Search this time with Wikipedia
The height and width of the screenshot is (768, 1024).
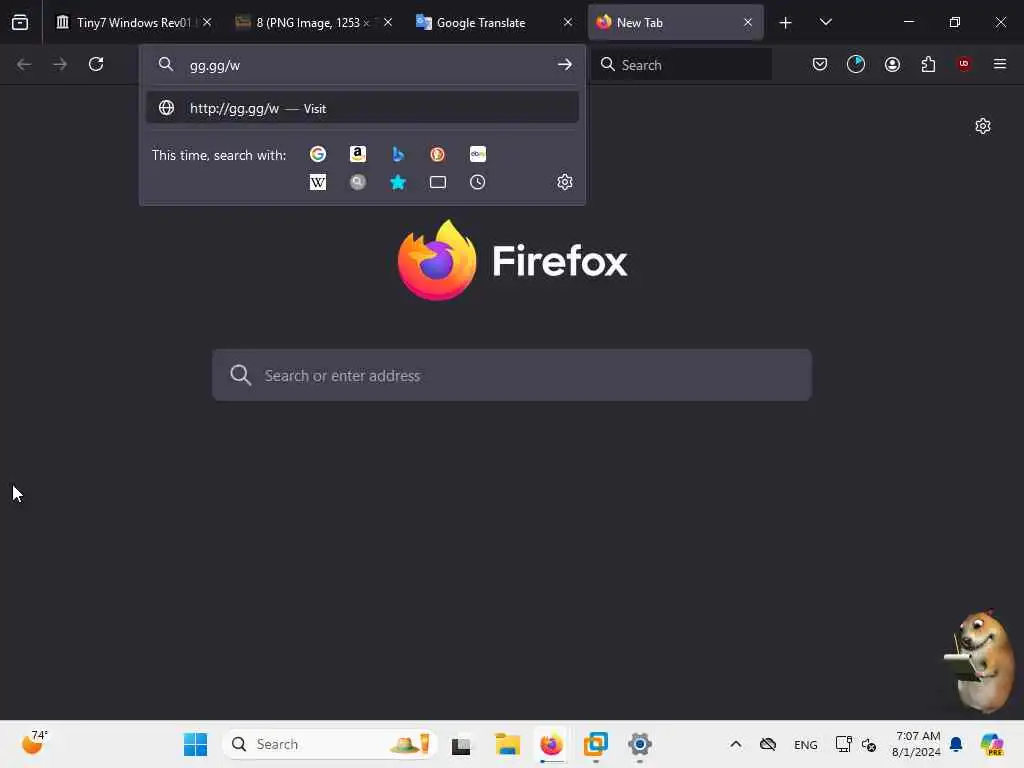click(x=318, y=182)
